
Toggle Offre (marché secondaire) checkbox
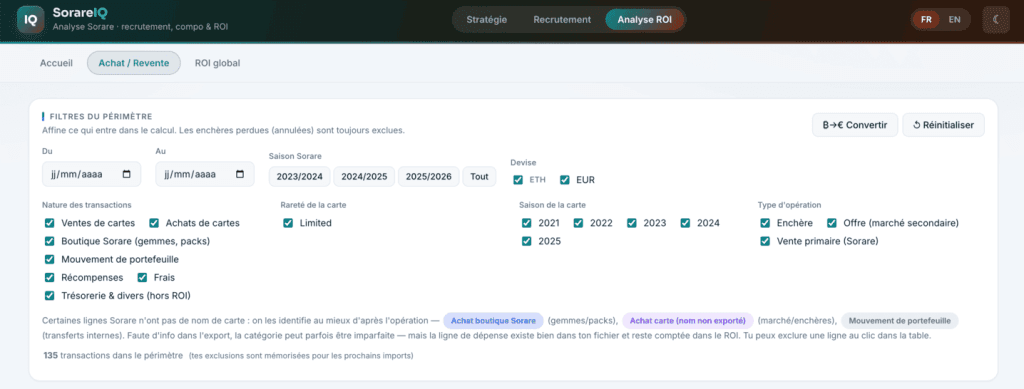(832, 223)
